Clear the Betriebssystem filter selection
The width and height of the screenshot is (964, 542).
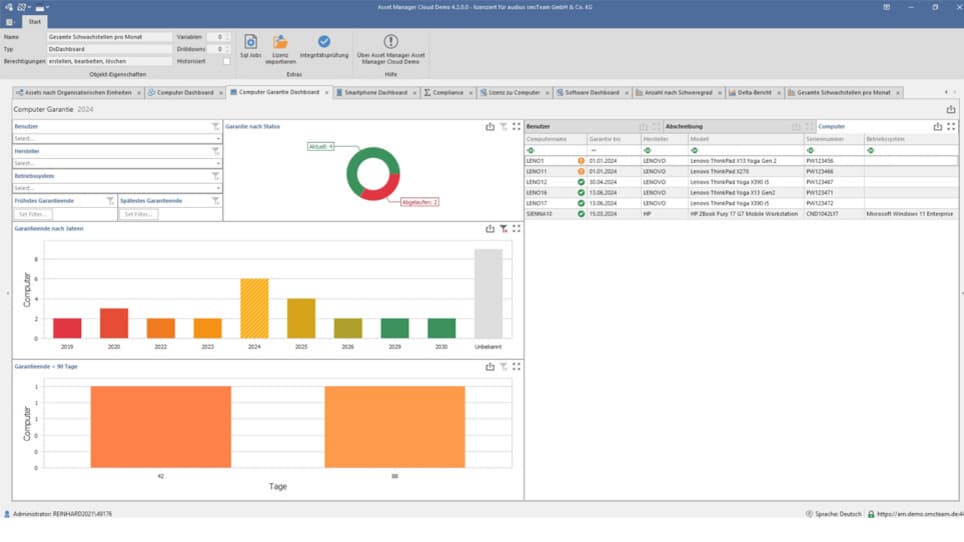215,176
